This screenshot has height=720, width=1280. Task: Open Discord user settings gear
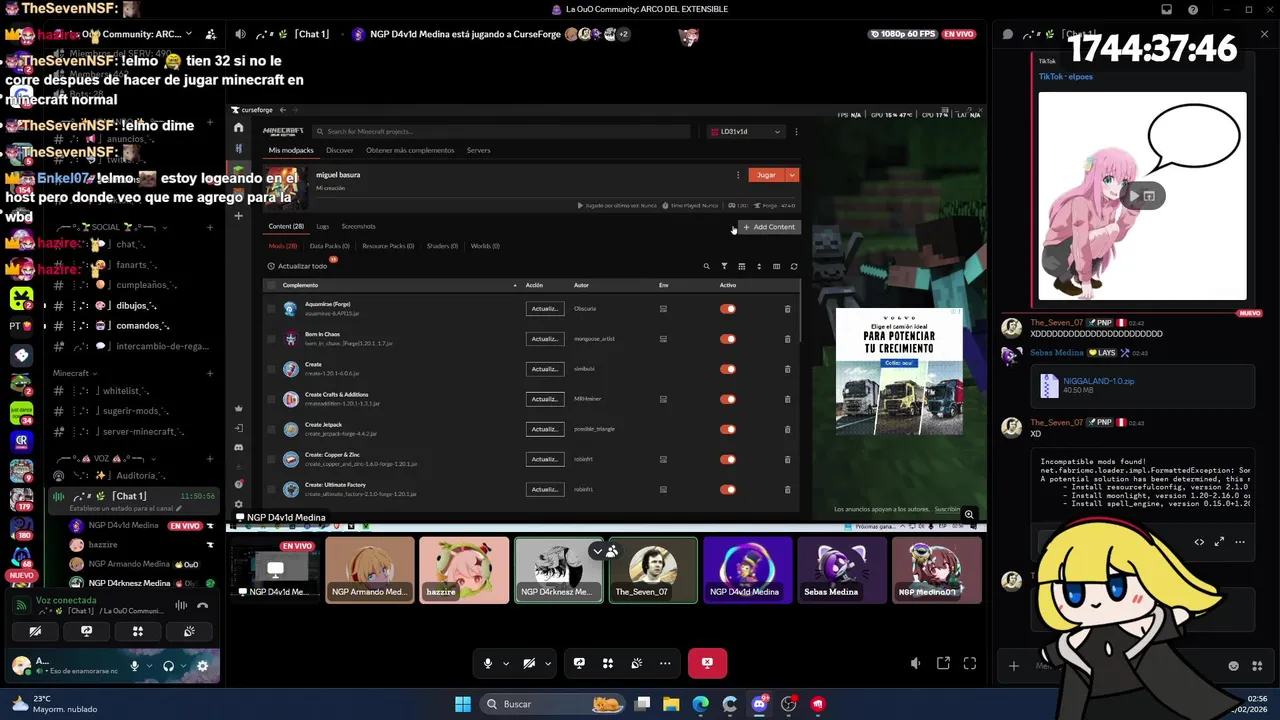202,666
